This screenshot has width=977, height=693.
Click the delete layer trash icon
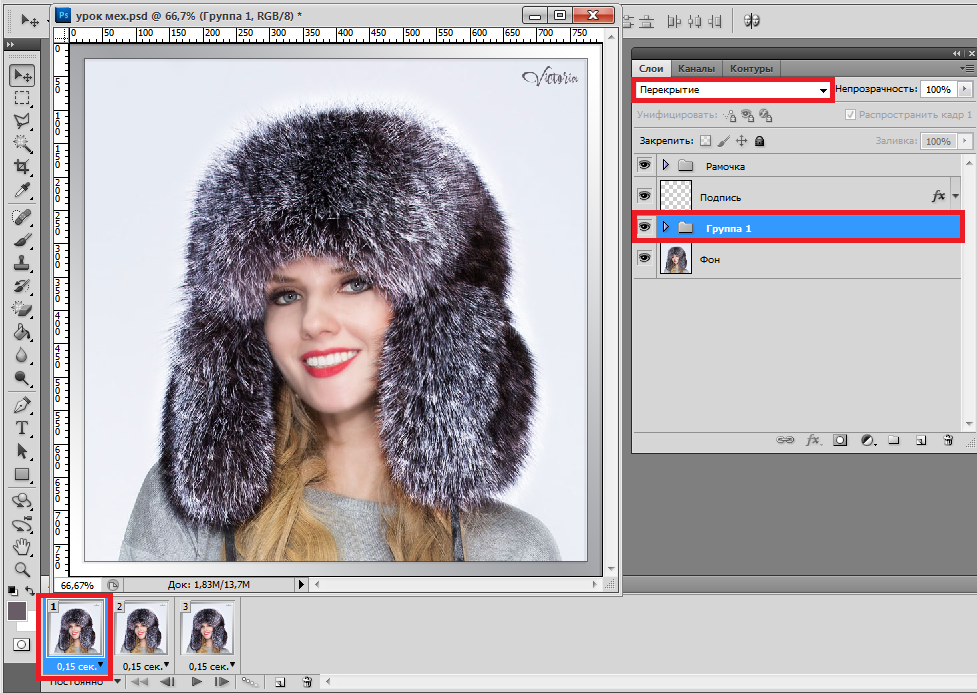click(x=946, y=439)
